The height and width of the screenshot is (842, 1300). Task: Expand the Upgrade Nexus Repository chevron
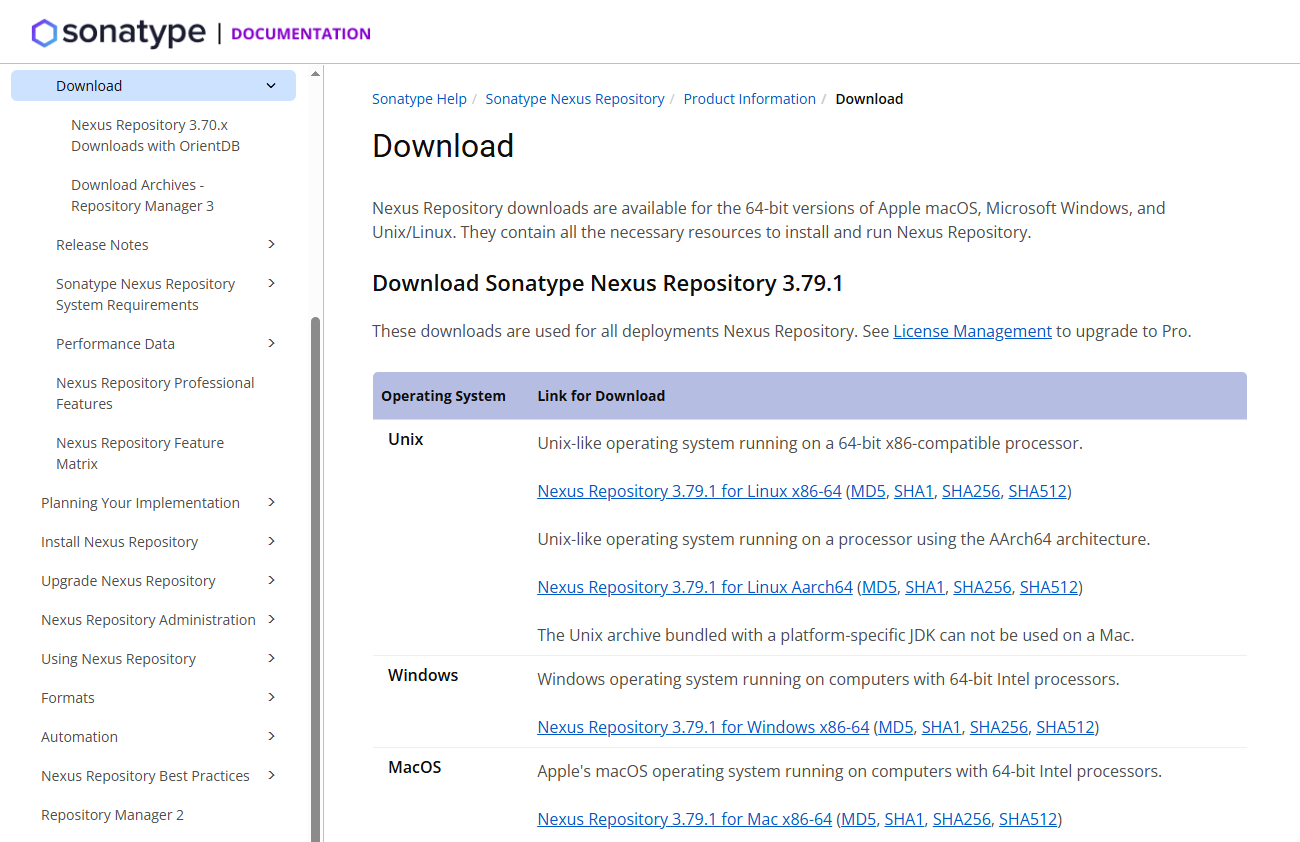click(x=271, y=581)
